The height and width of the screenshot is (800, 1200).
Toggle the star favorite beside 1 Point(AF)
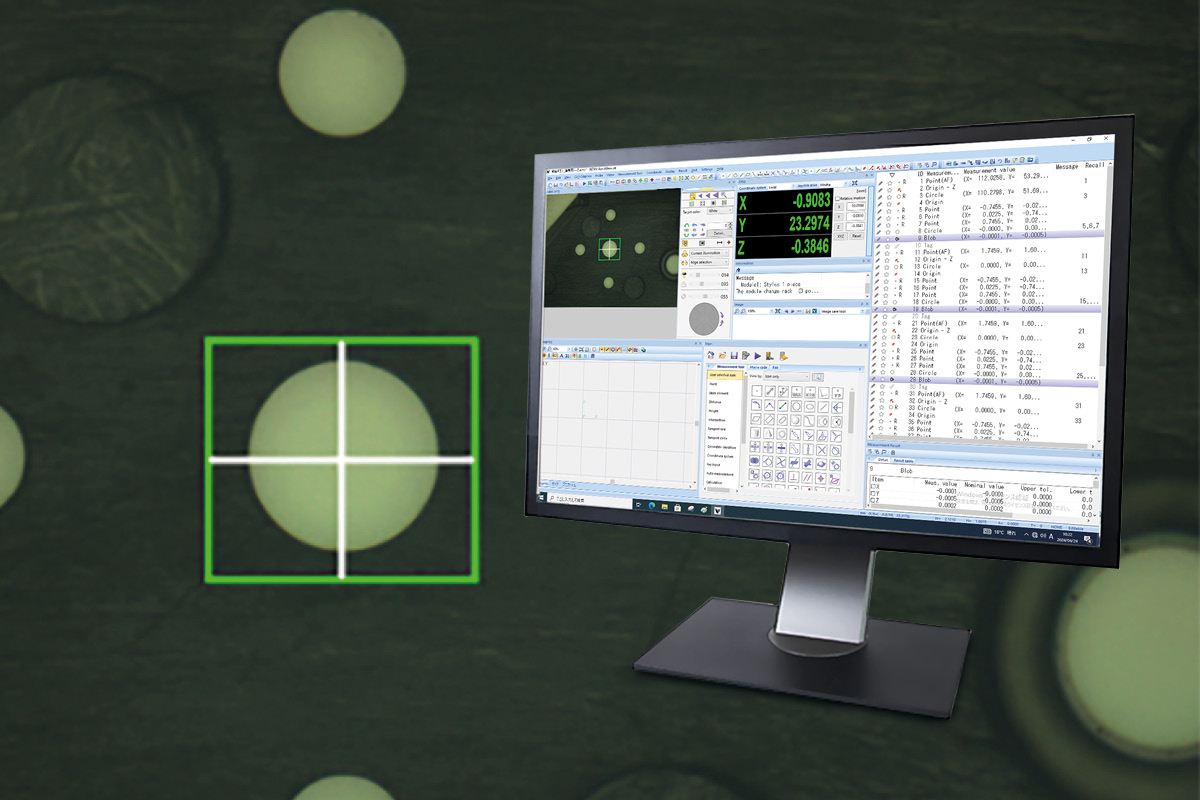pyautogui.click(x=888, y=181)
